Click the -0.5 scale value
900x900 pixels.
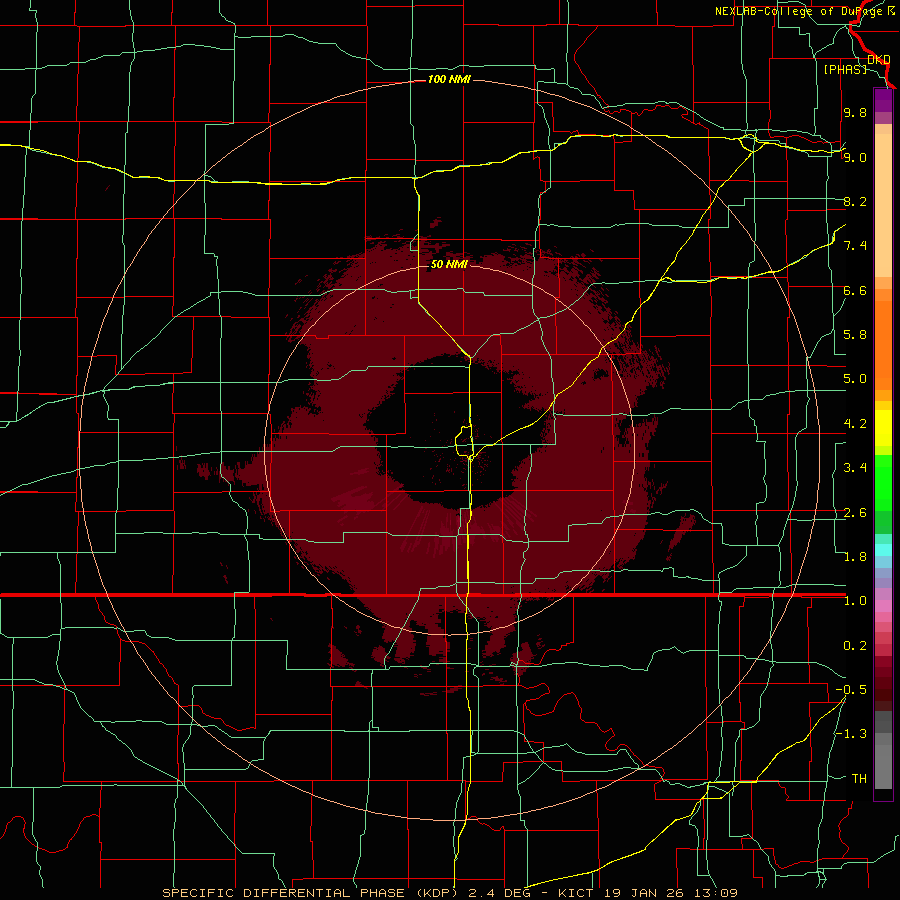[851, 690]
